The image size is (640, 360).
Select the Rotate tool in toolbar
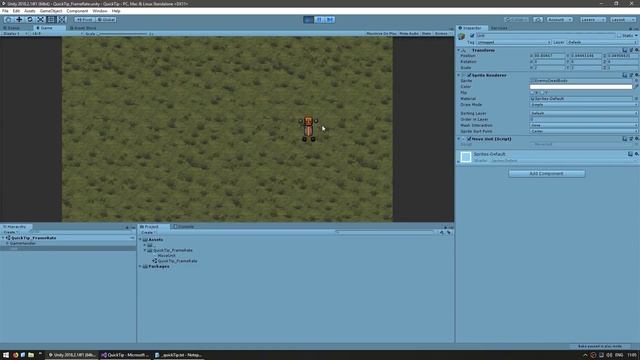pos(30,20)
